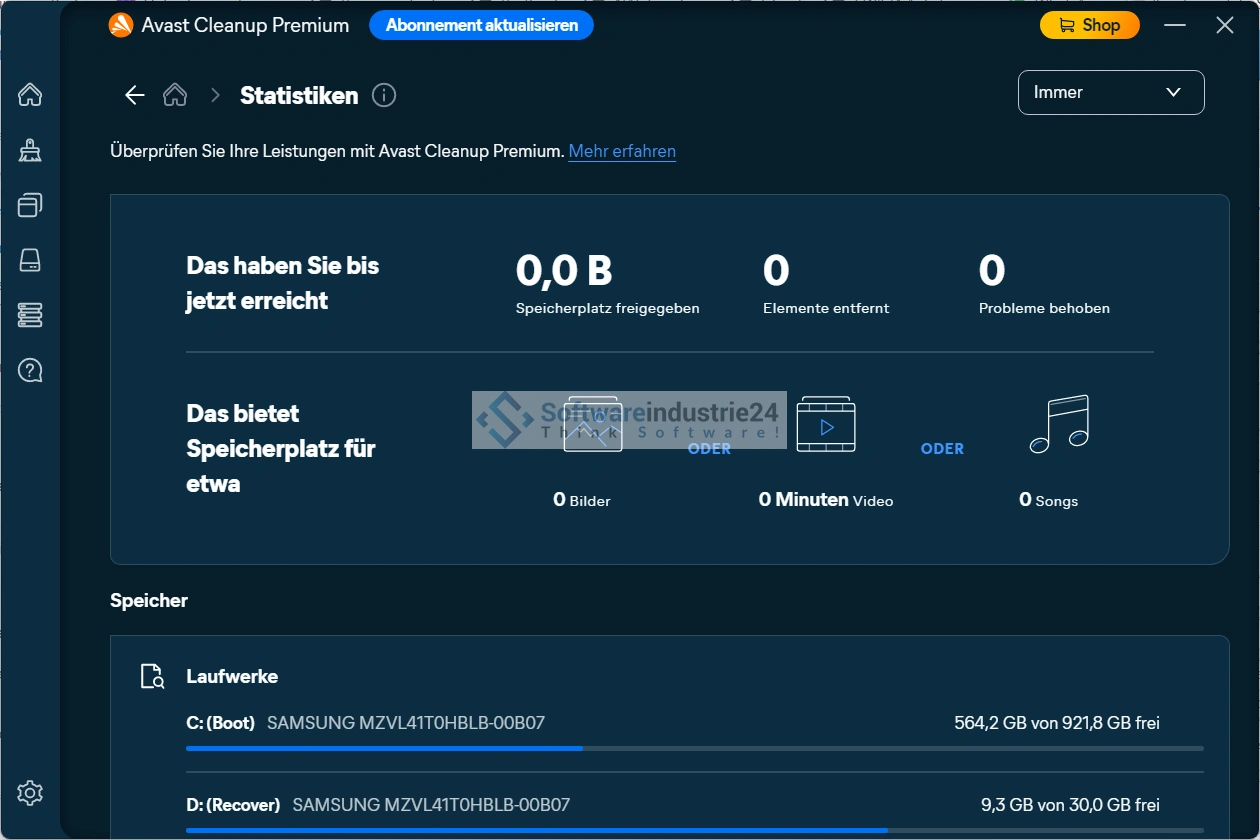Open the help chat bubble icon
This screenshot has height=840, width=1260.
click(30, 371)
